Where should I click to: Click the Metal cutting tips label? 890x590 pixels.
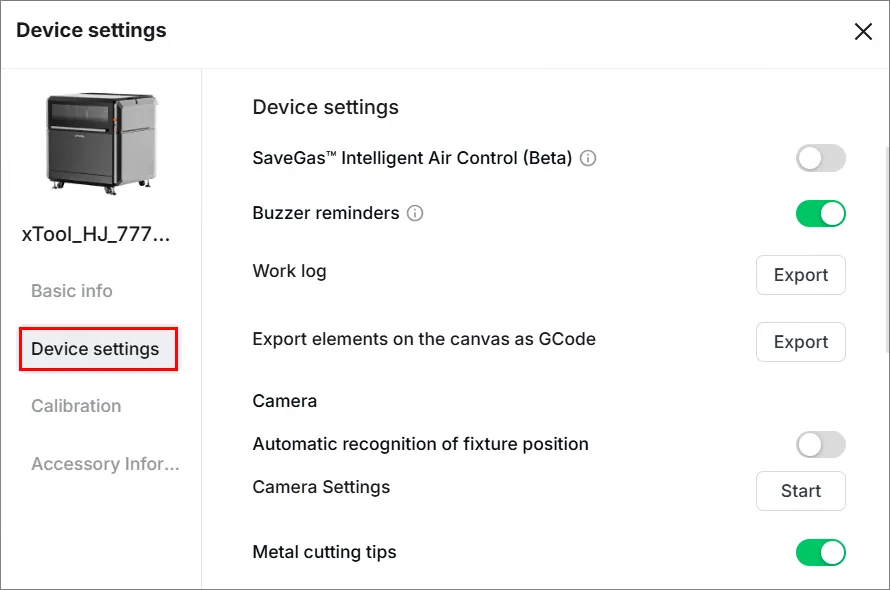(324, 552)
